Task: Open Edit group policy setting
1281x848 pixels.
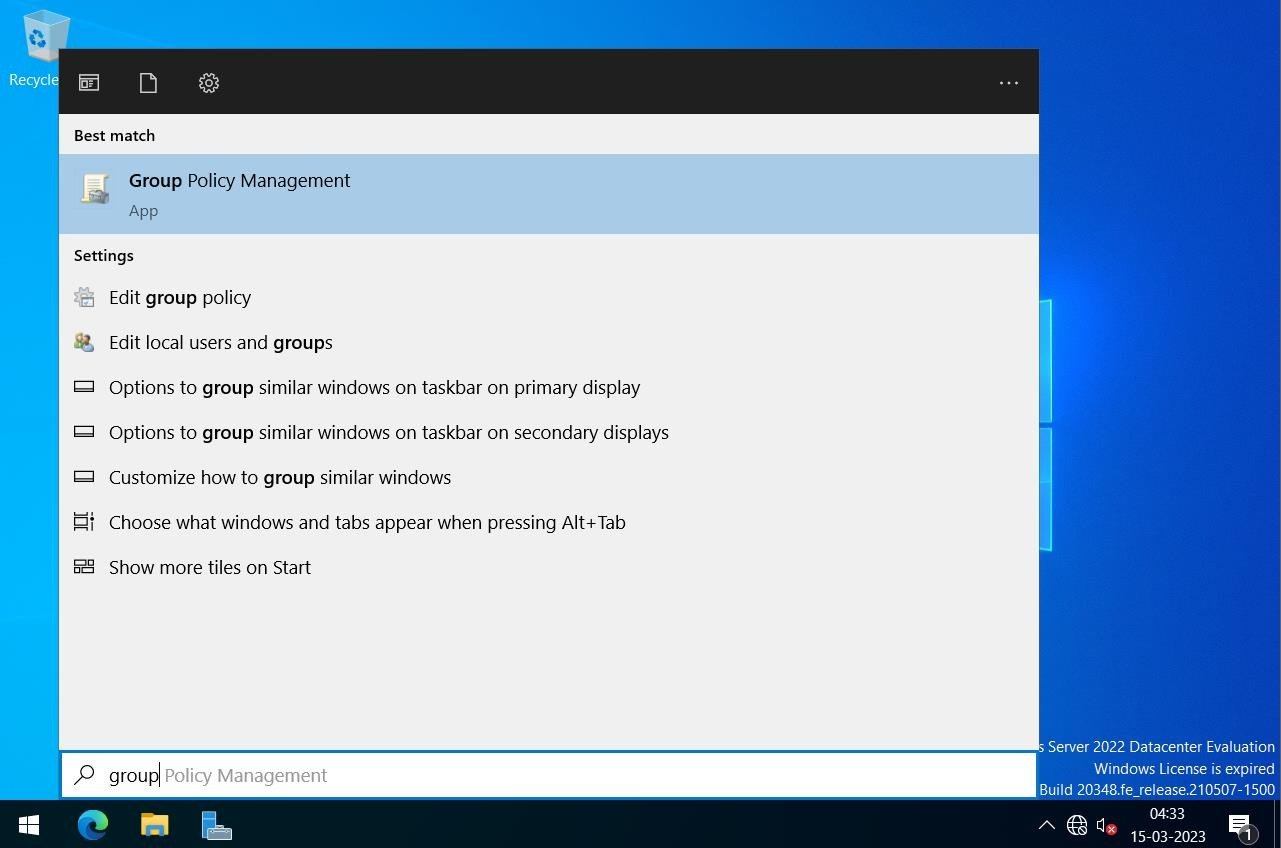Action: point(549,297)
